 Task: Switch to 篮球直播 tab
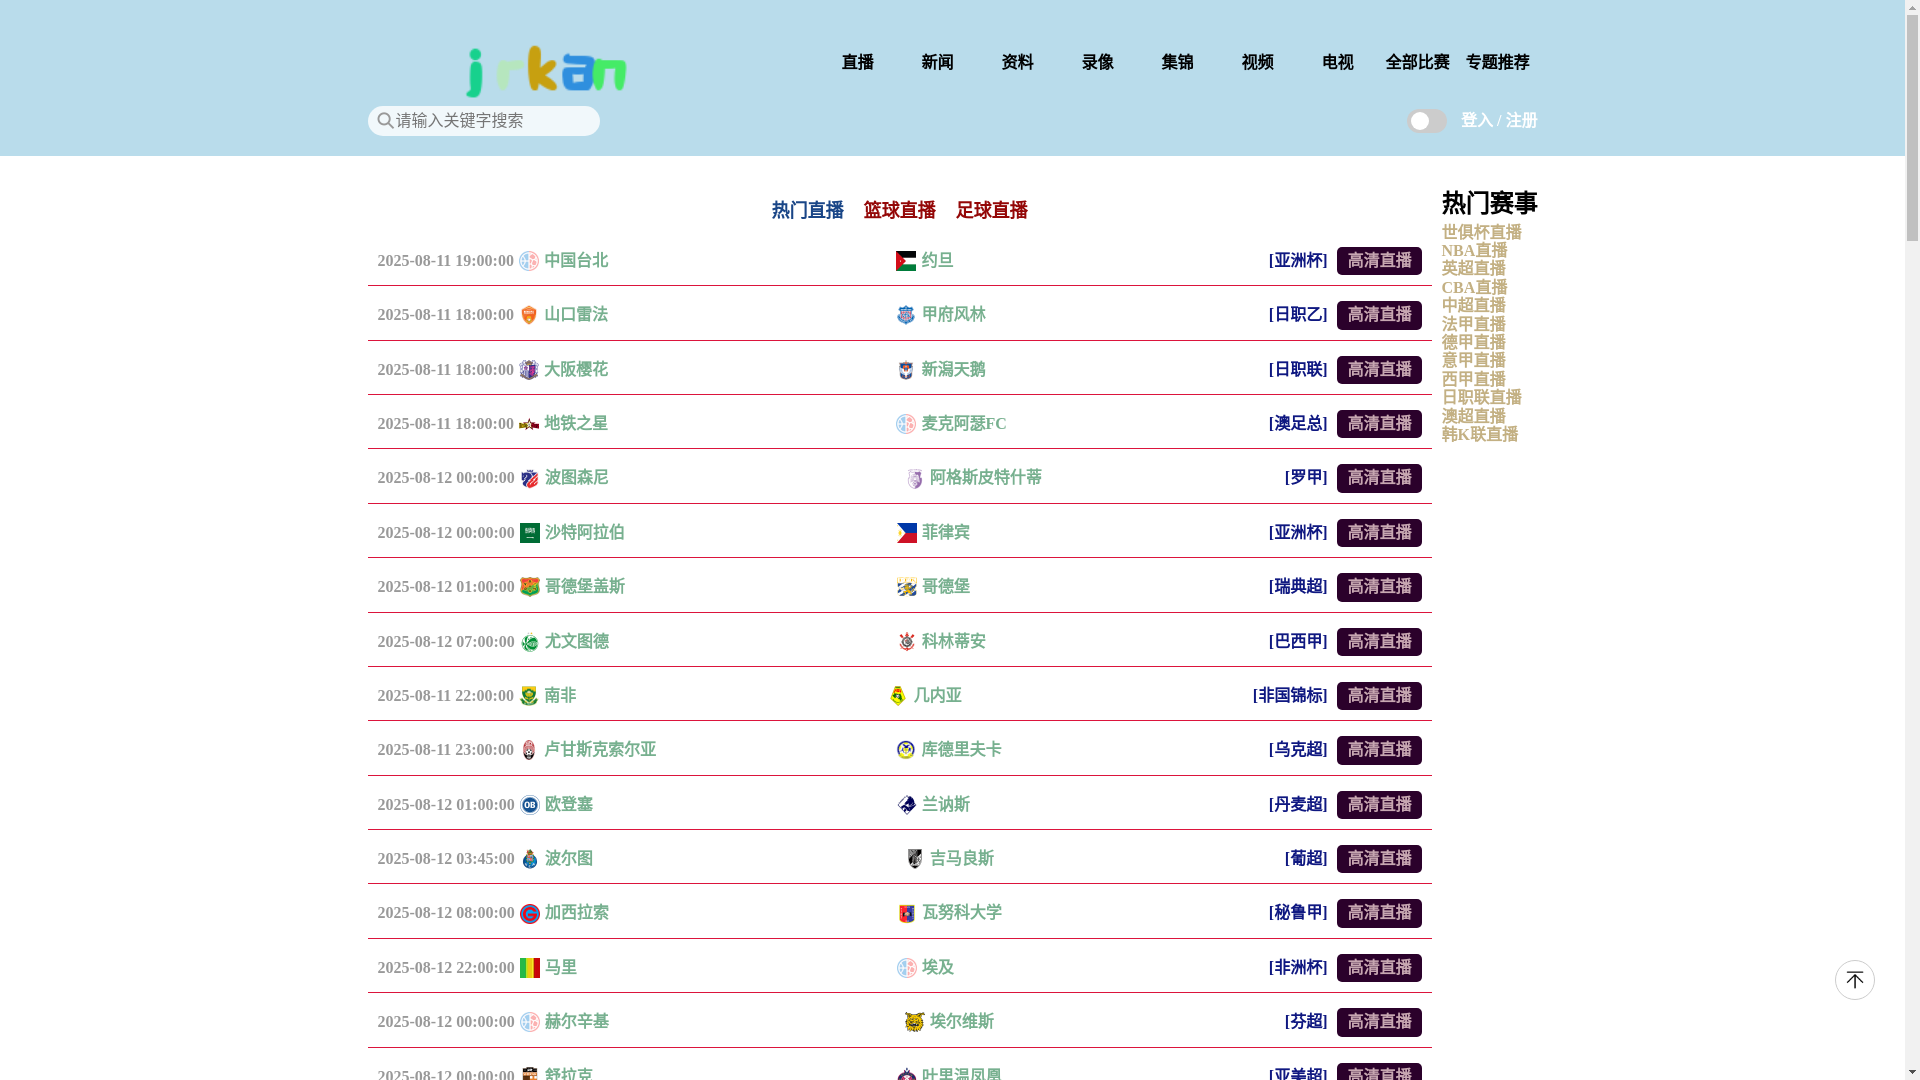pyautogui.click(x=899, y=210)
